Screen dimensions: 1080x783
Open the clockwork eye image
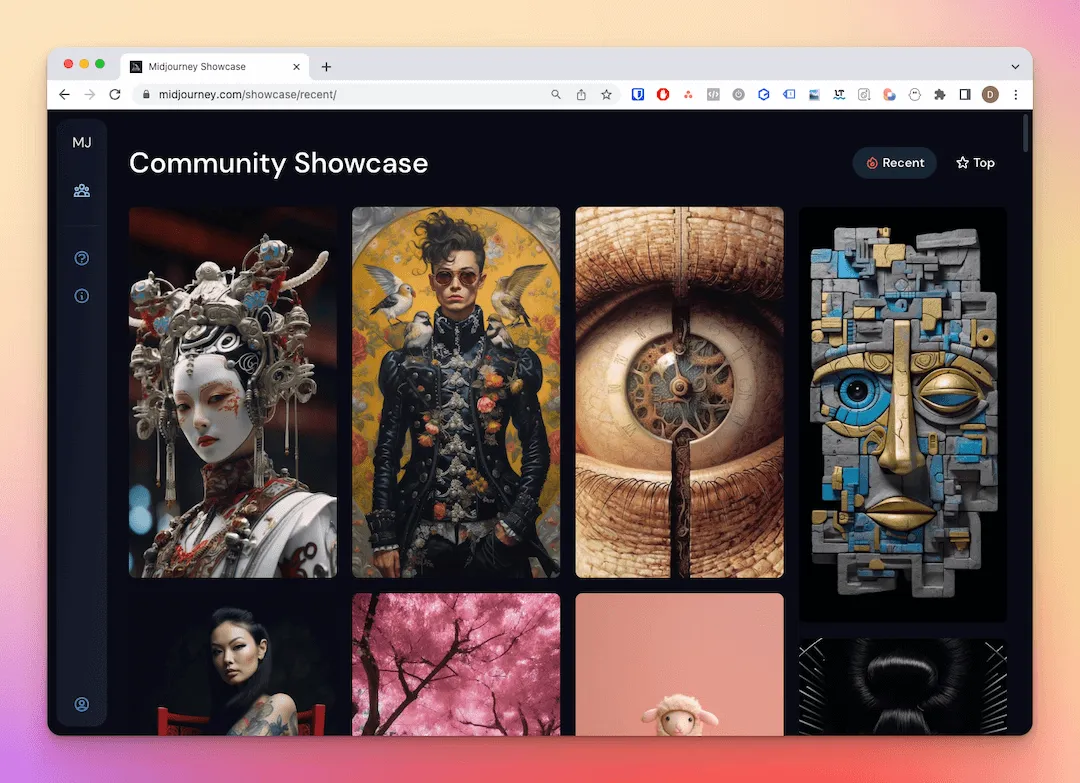(x=679, y=393)
